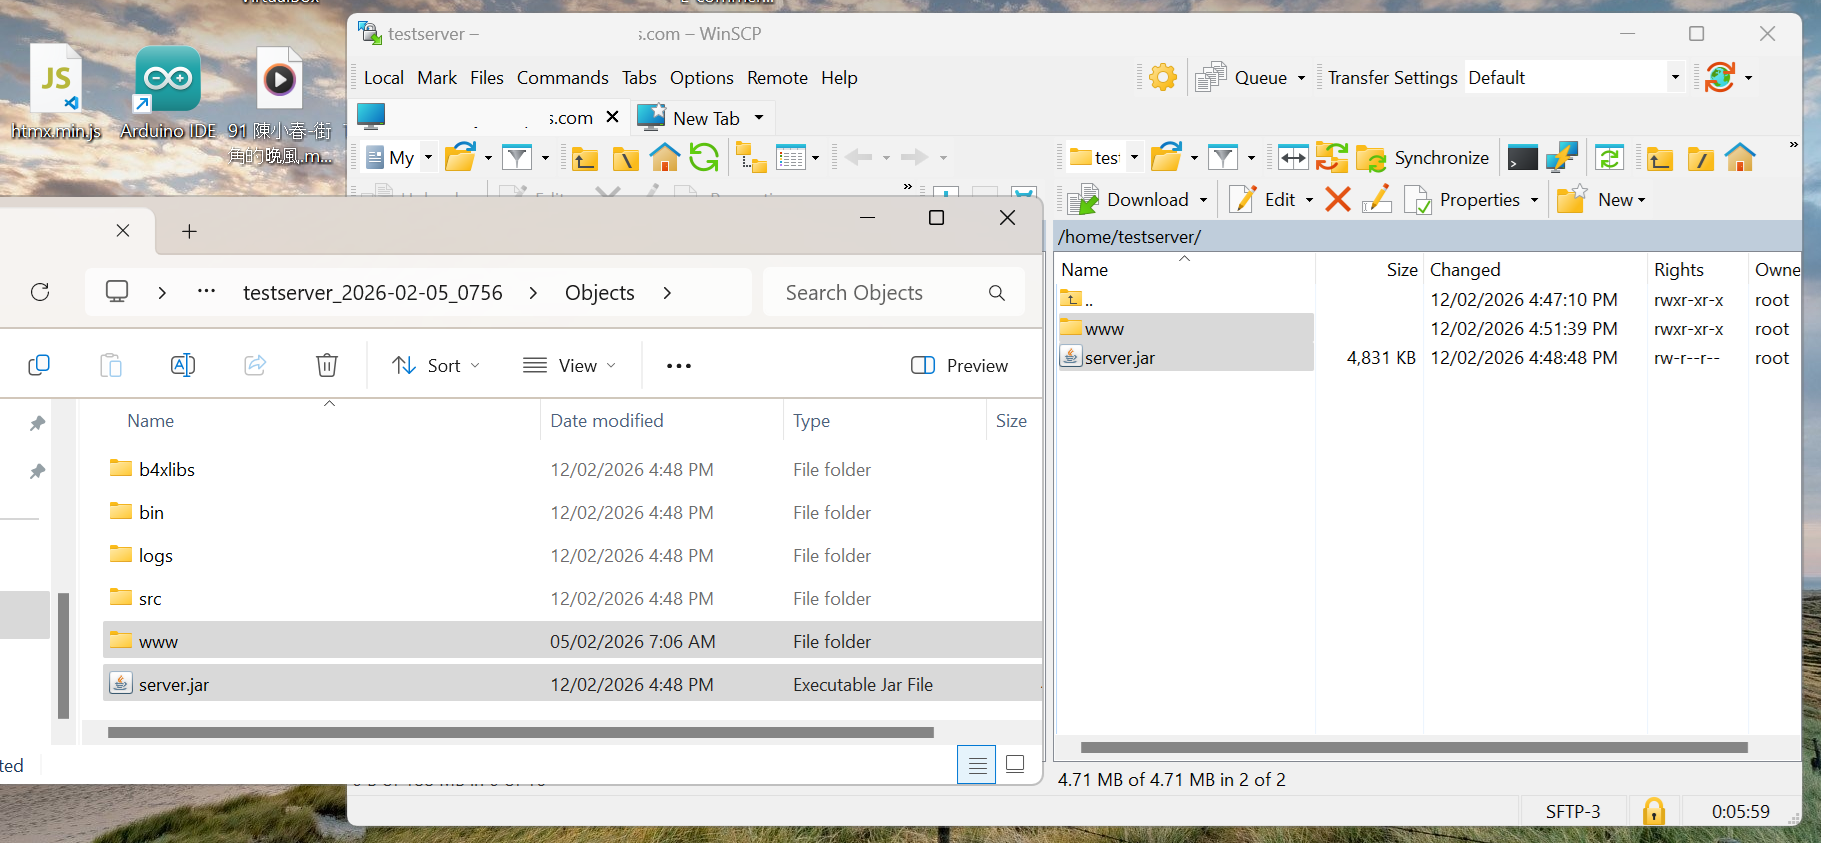Open the Mark menu in WinSCP

437,78
